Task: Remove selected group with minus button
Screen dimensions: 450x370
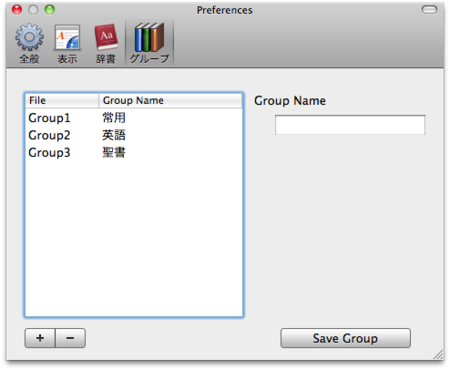Action: [x=70, y=338]
